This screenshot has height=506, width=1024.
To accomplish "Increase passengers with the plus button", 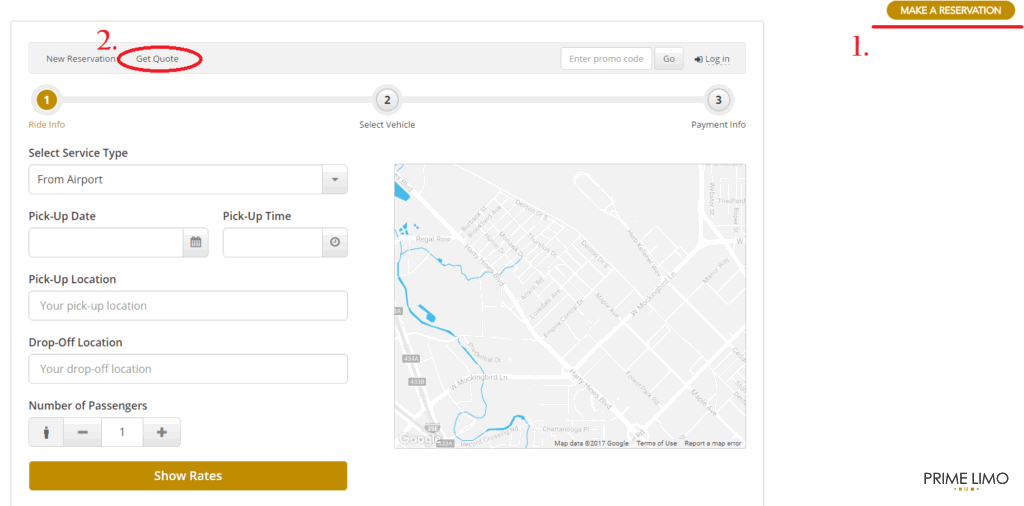I will point(161,433).
